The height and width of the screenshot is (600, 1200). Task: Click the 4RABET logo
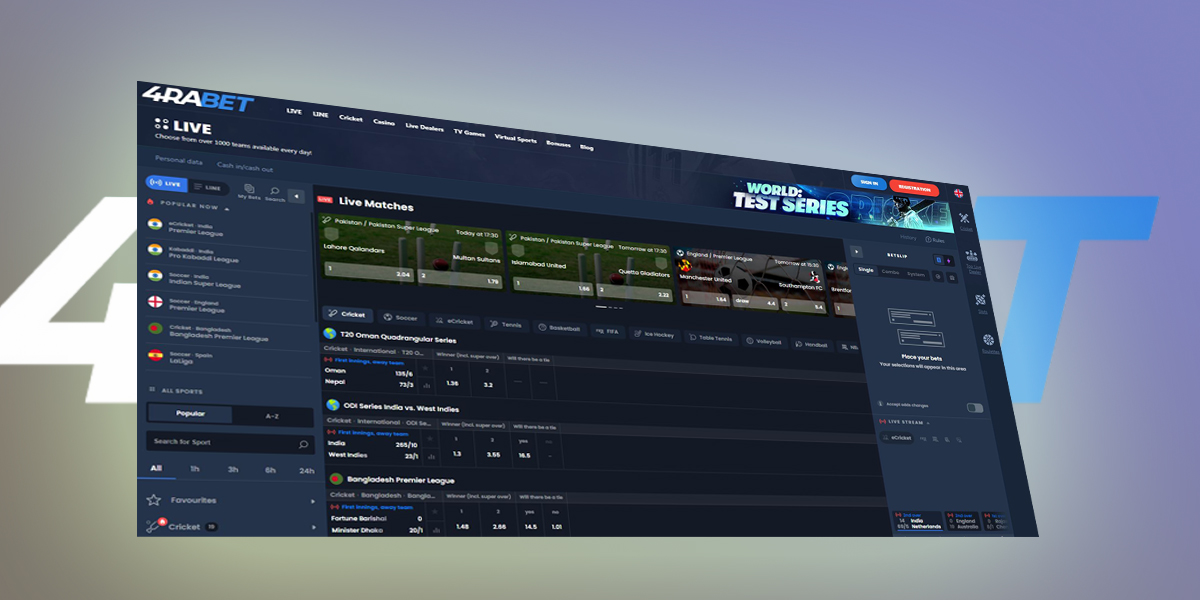pyautogui.click(x=196, y=100)
